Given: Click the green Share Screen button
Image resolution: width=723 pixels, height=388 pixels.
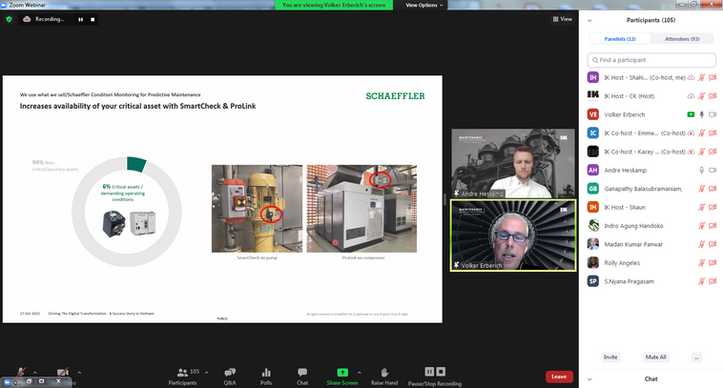Looking at the screenshot, I should [x=342, y=376].
